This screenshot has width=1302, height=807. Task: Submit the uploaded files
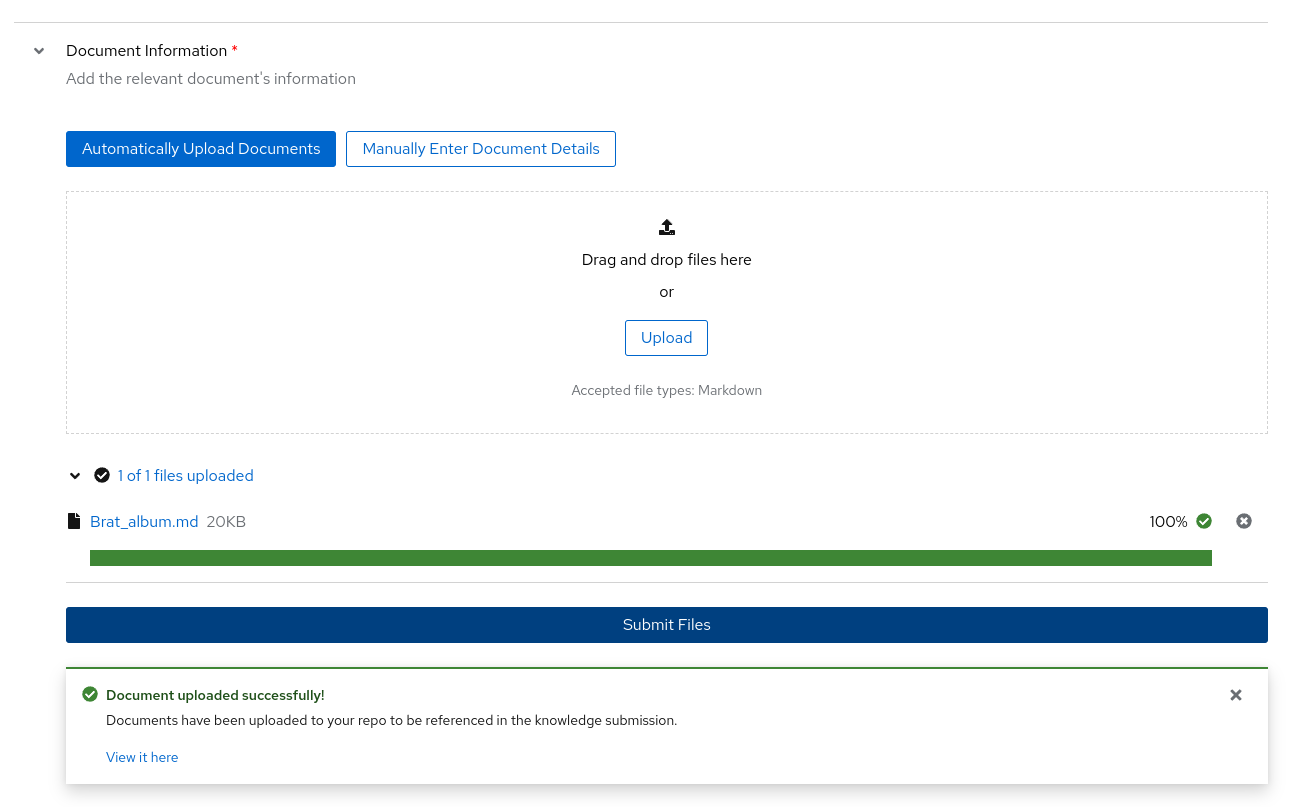tap(666, 625)
